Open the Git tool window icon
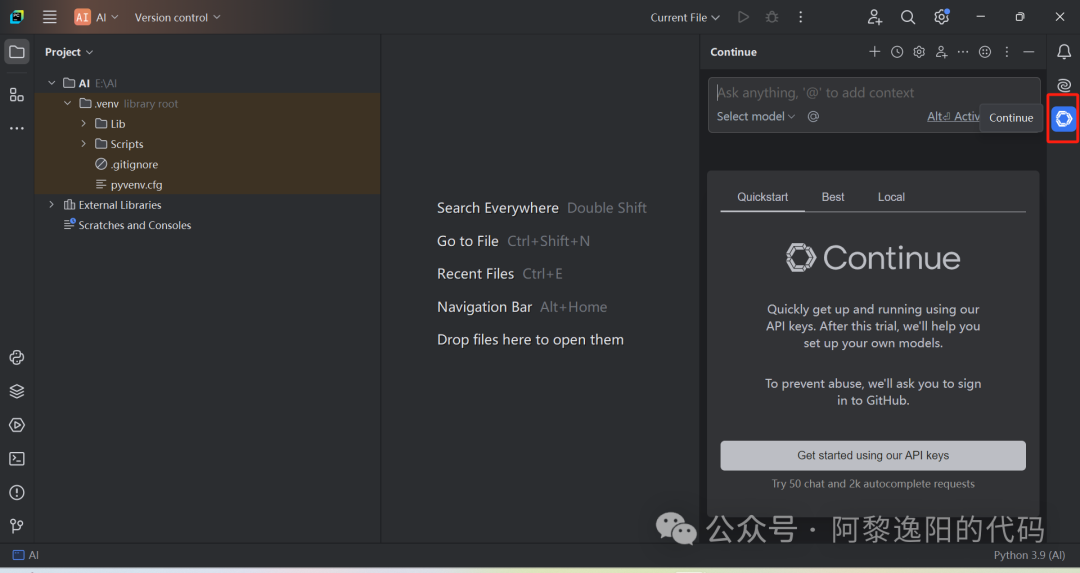Viewport: 1080px width, 573px height. [x=17, y=526]
